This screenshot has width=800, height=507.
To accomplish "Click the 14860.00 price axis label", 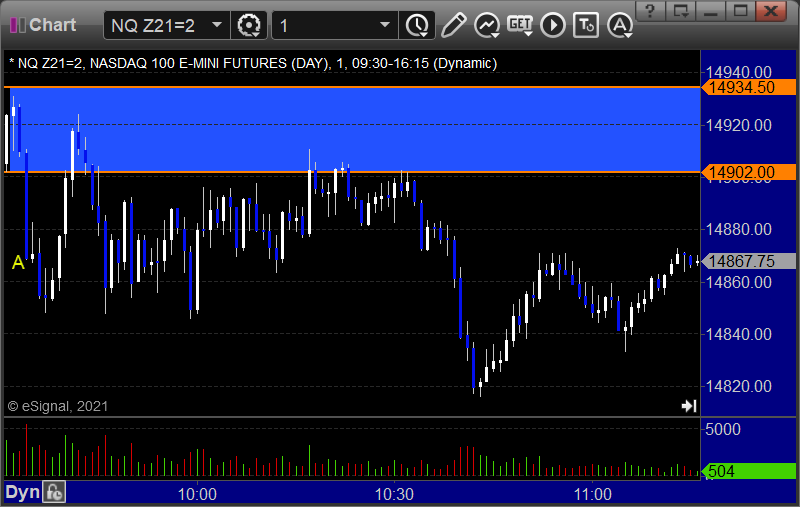I will 738,282.
